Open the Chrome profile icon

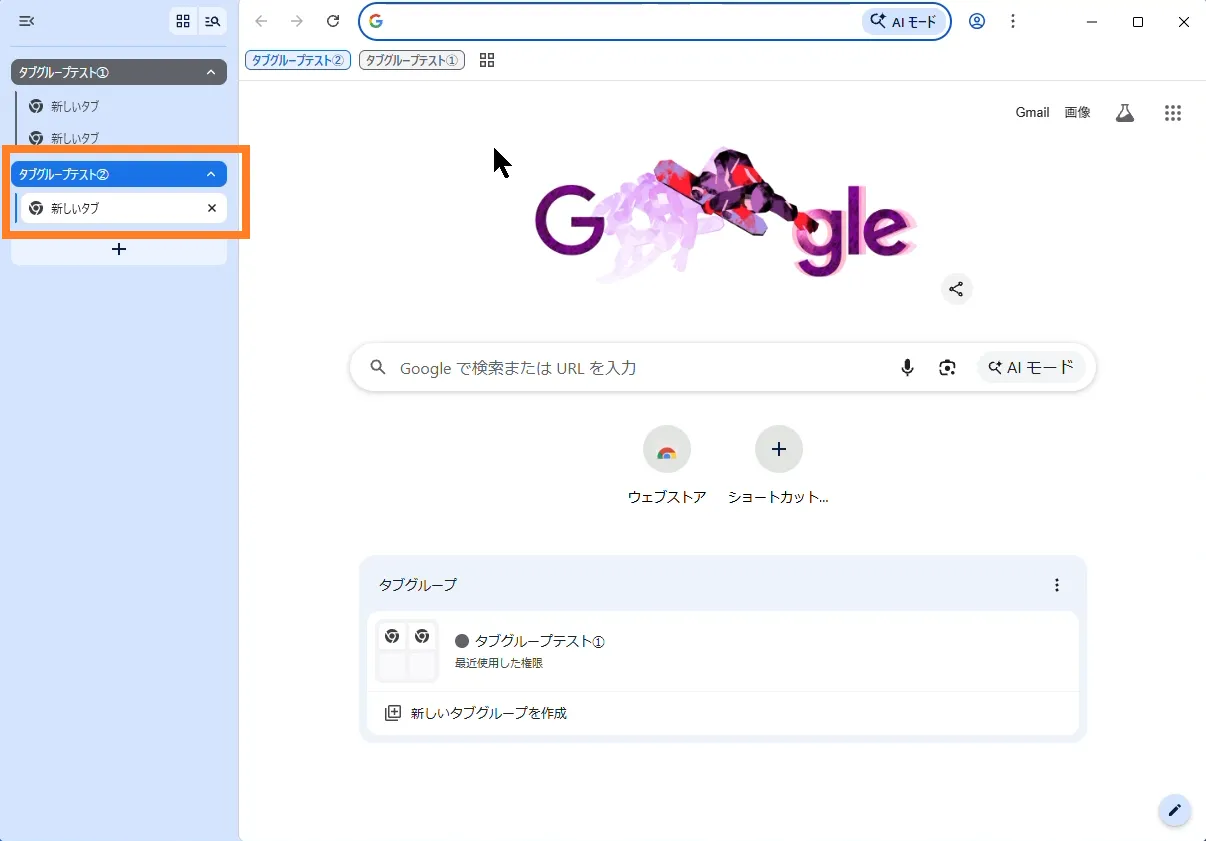977,21
